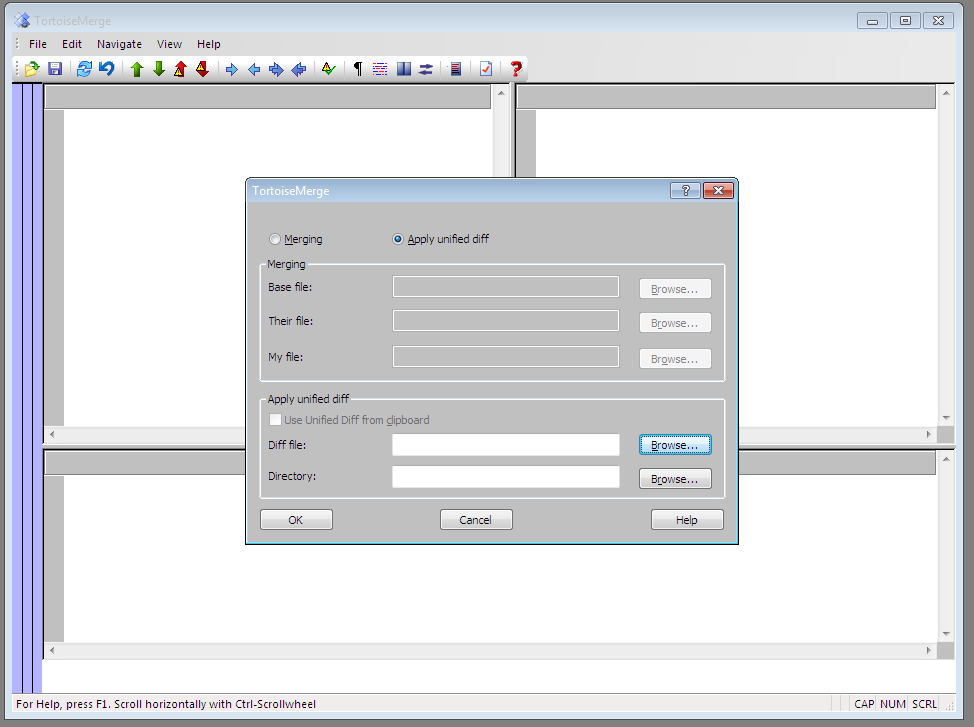Click the dialog's question mark help button
Image resolution: width=974 pixels, height=727 pixels.
pos(686,191)
